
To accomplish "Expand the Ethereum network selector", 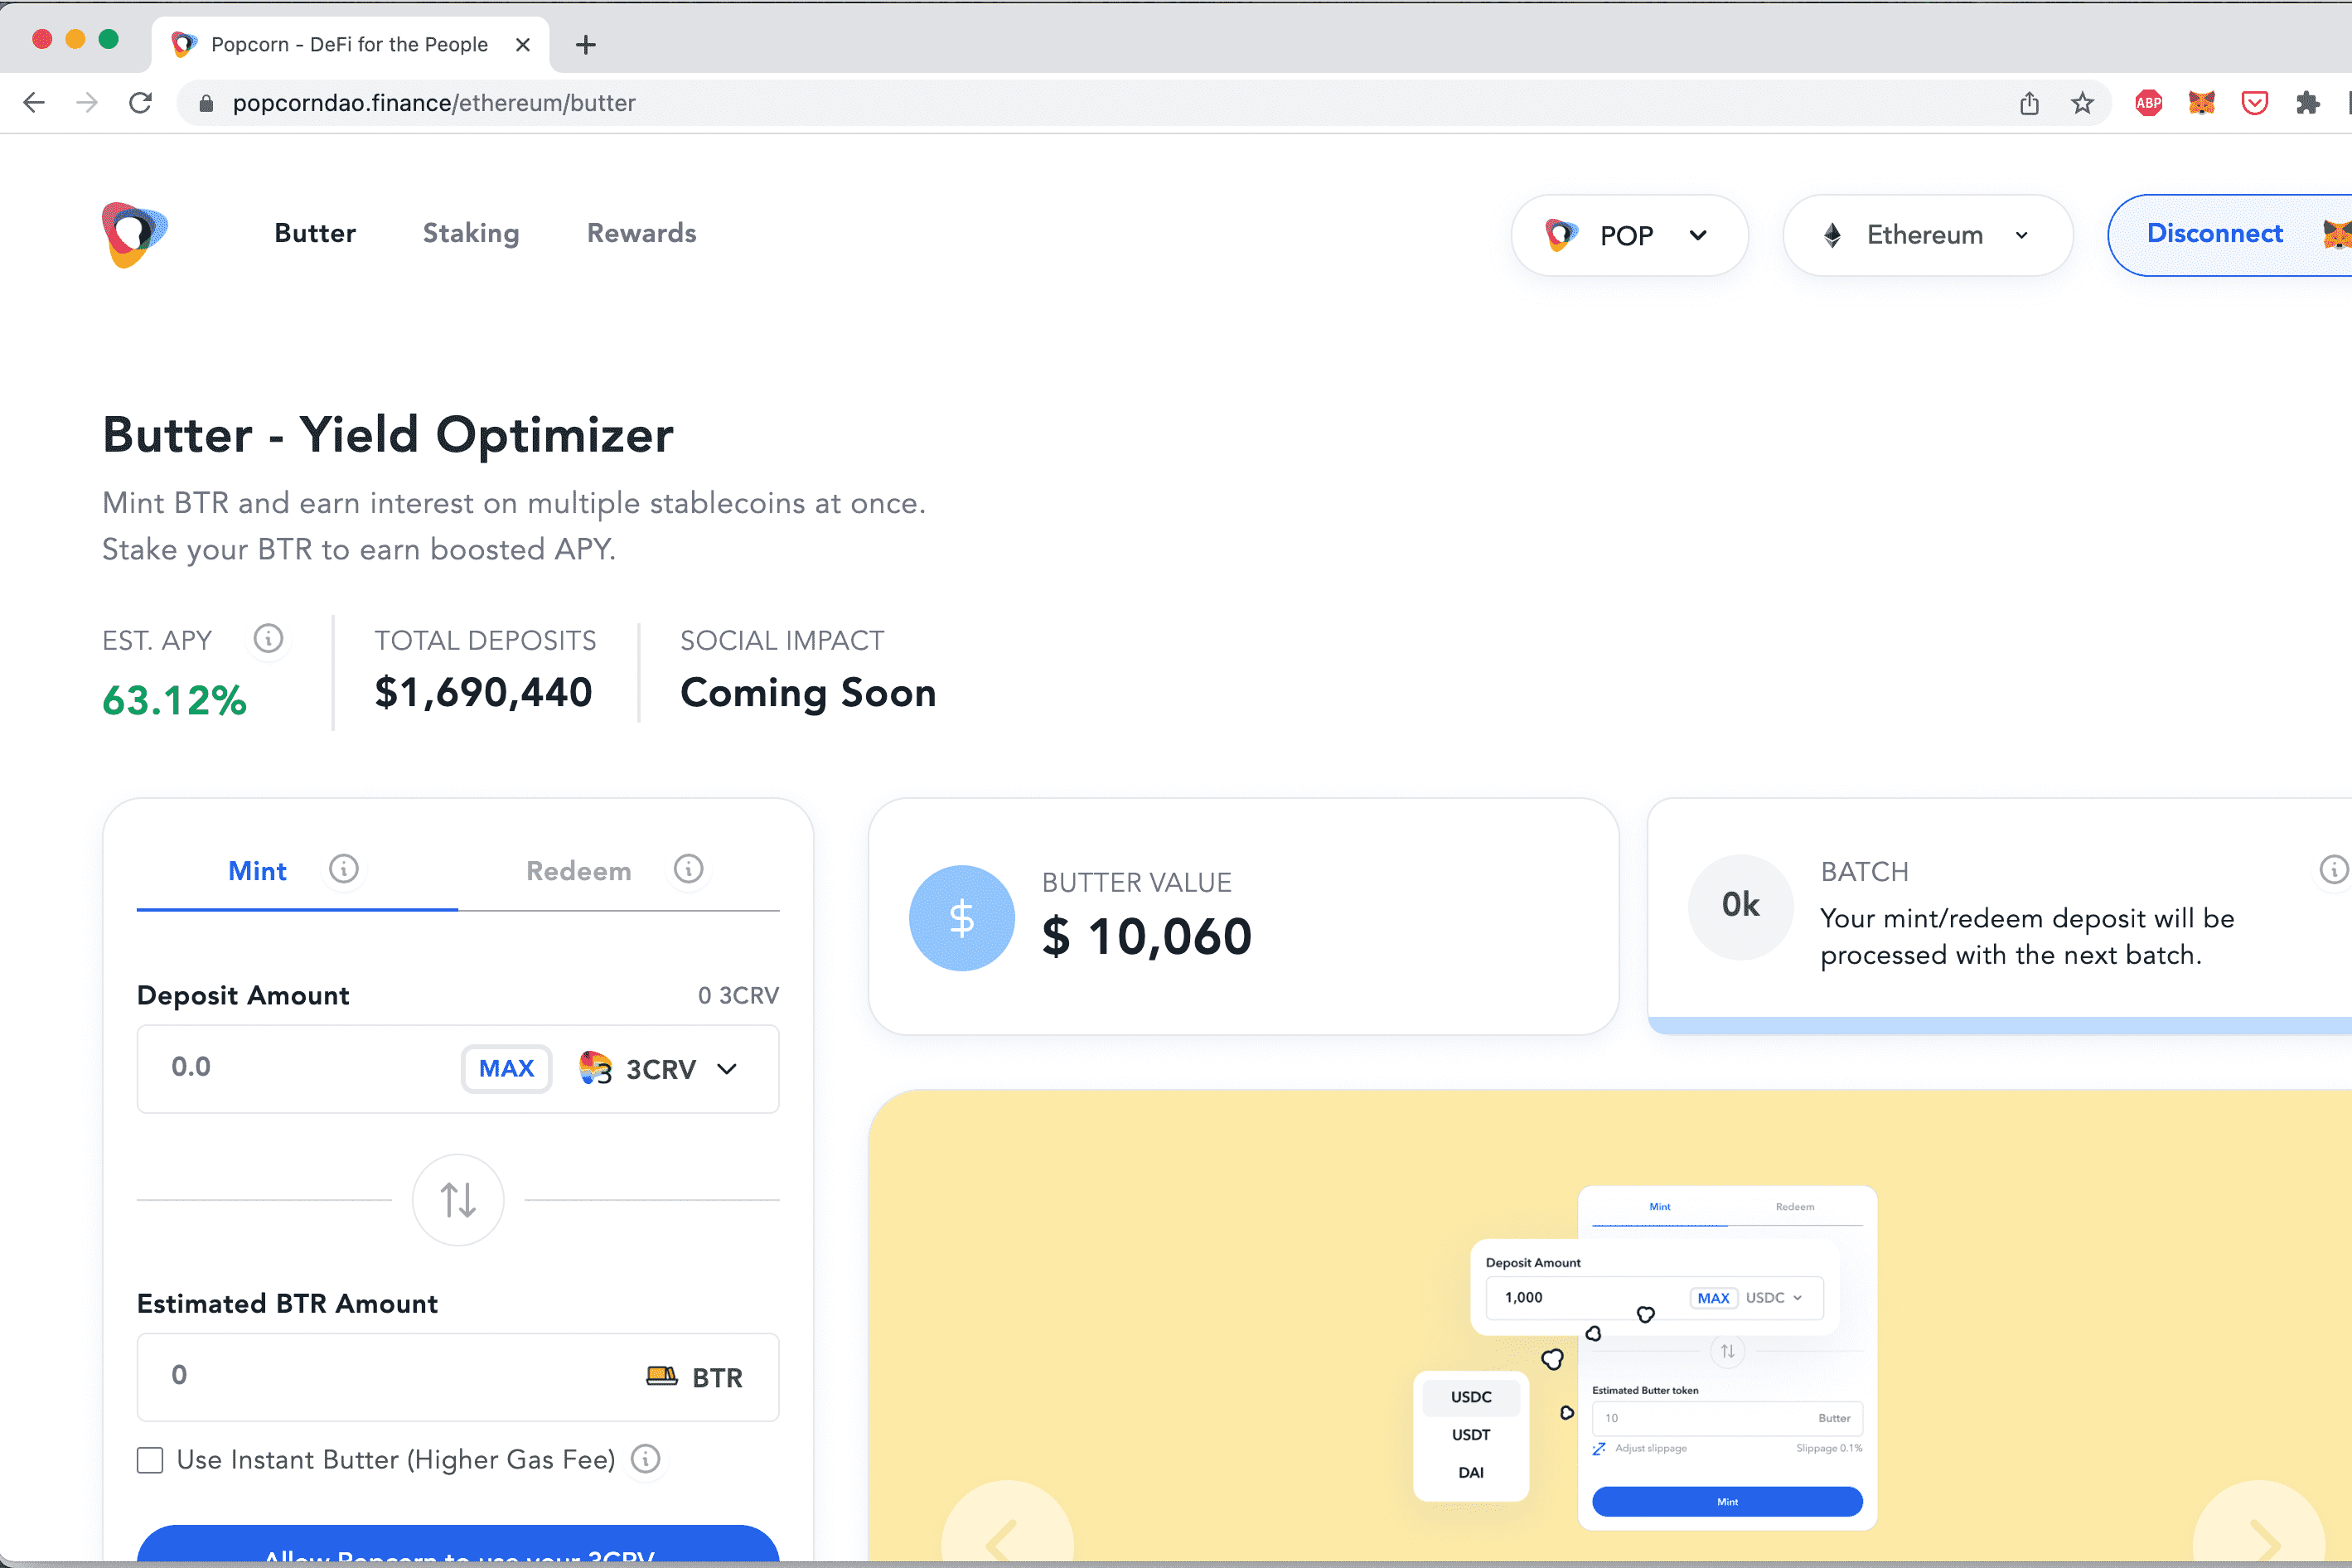I will click(1926, 235).
